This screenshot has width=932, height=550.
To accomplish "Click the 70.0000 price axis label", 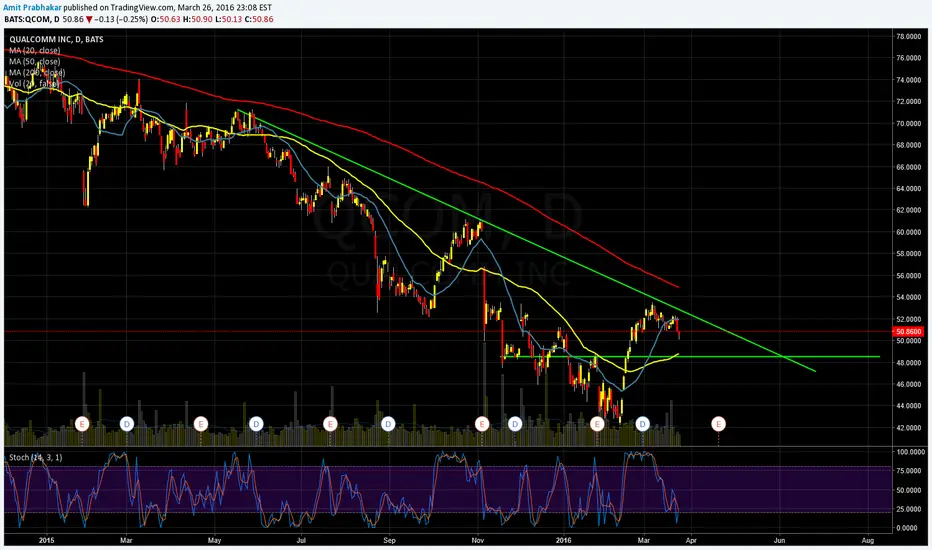I will pos(909,124).
